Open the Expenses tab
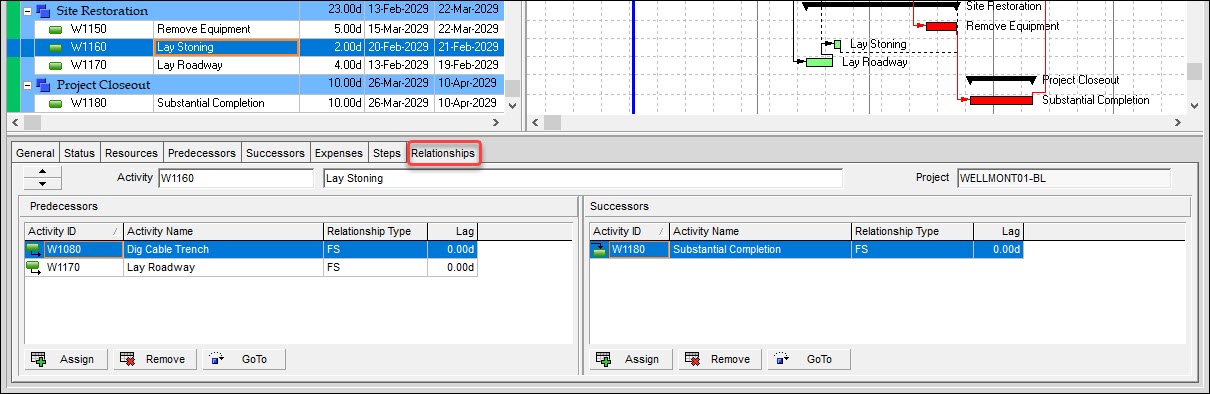Image resolution: width=1210 pixels, height=394 pixels. [338, 153]
